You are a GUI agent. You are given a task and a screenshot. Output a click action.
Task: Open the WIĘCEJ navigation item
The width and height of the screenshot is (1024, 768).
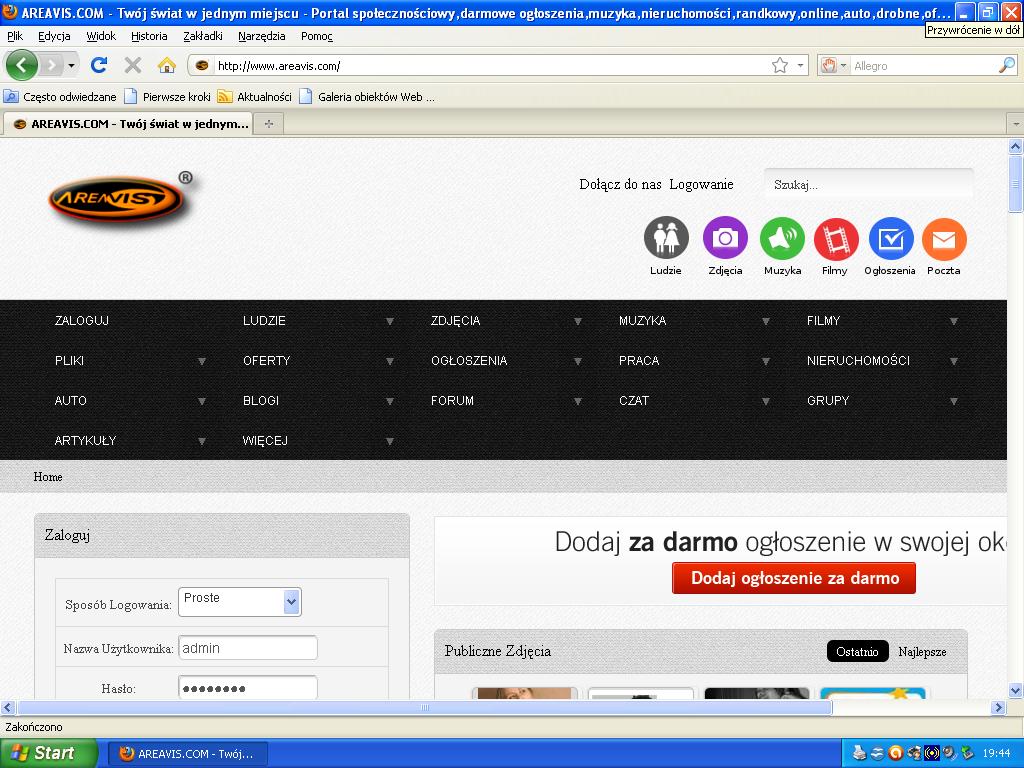[x=265, y=440]
